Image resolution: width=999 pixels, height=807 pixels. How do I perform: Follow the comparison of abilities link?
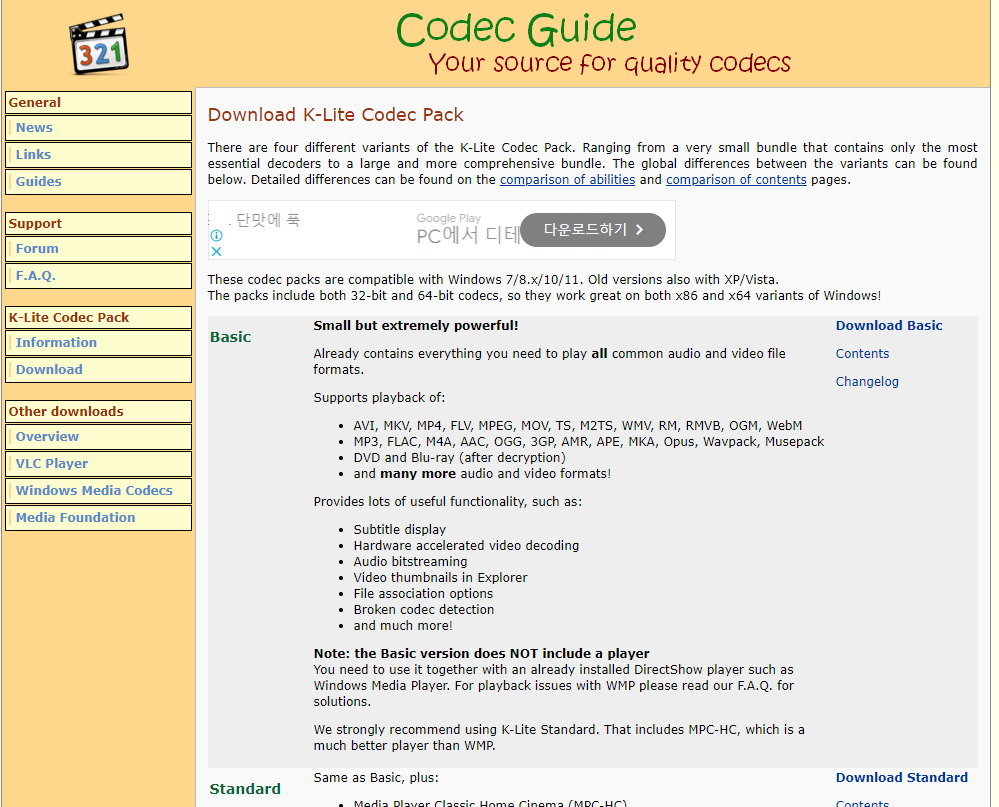567,180
